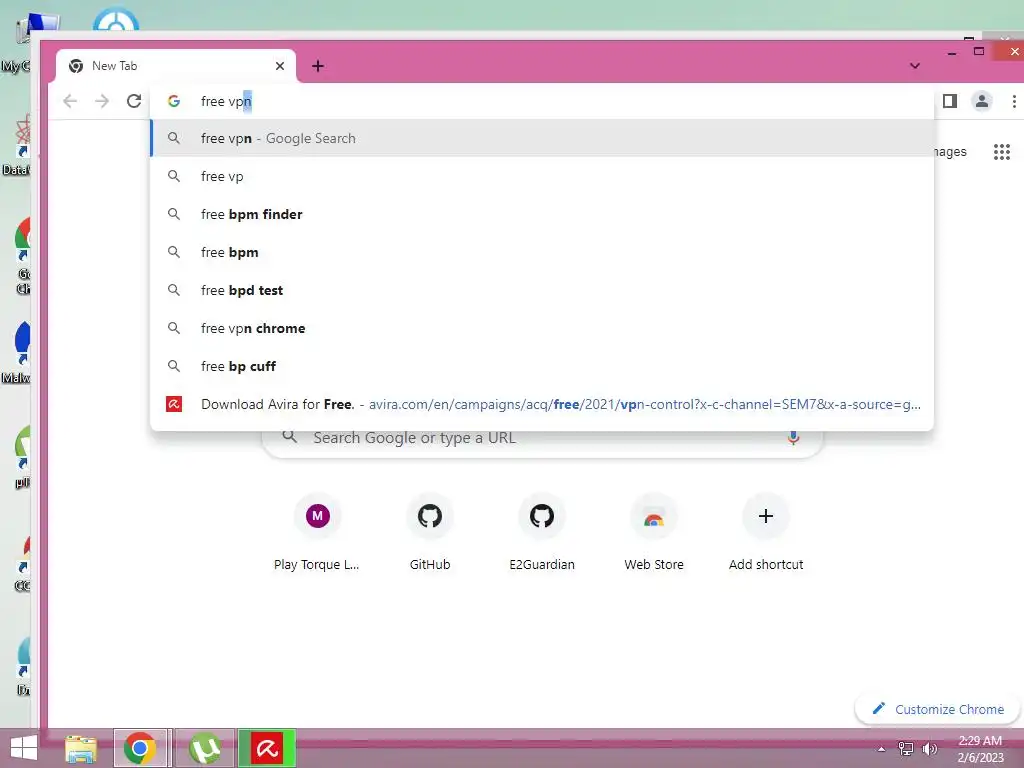Open the Play Torque L... shortcut
This screenshot has height=768, width=1024.
coord(317,534)
